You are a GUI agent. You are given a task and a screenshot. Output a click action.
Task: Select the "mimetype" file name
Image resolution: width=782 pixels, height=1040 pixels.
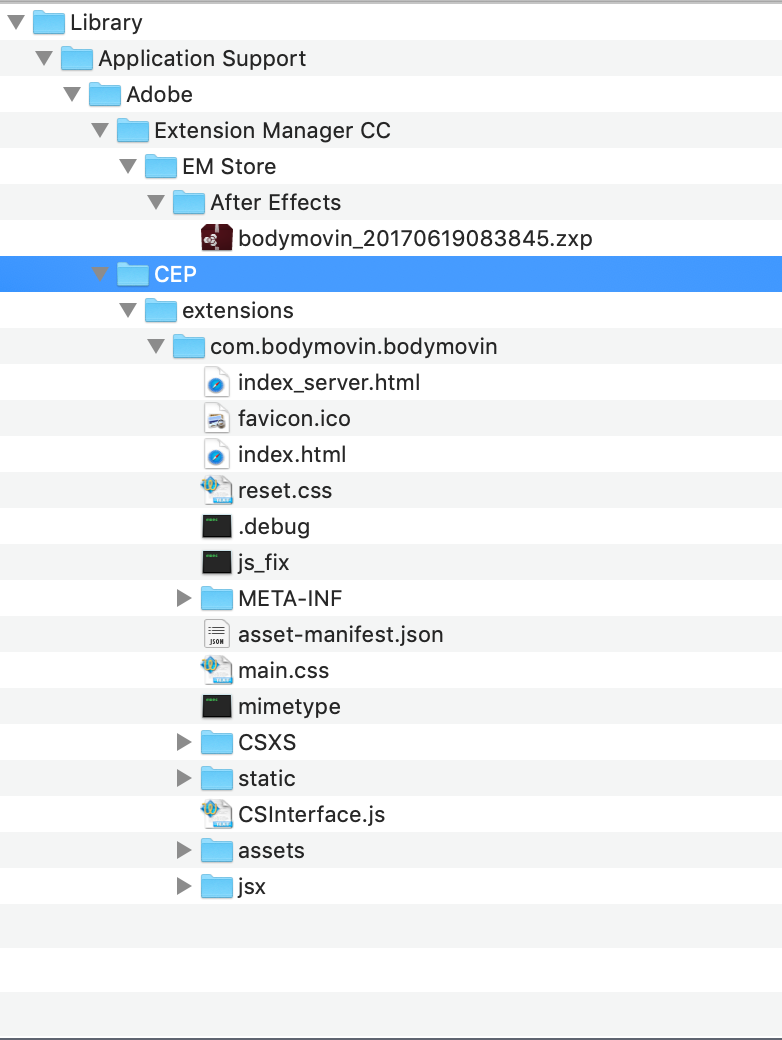290,706
